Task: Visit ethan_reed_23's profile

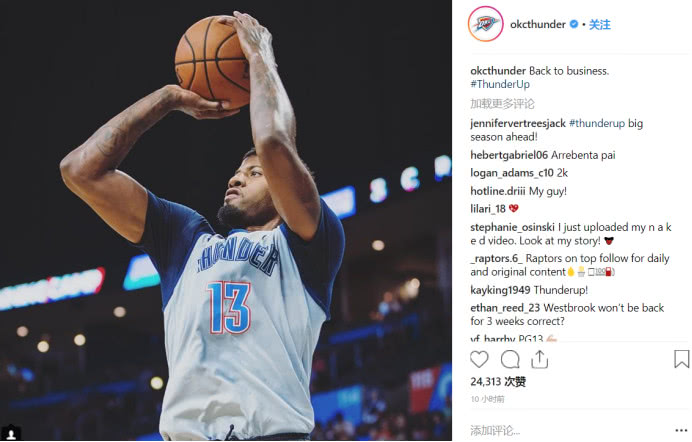Action: [x=505, y=308]
